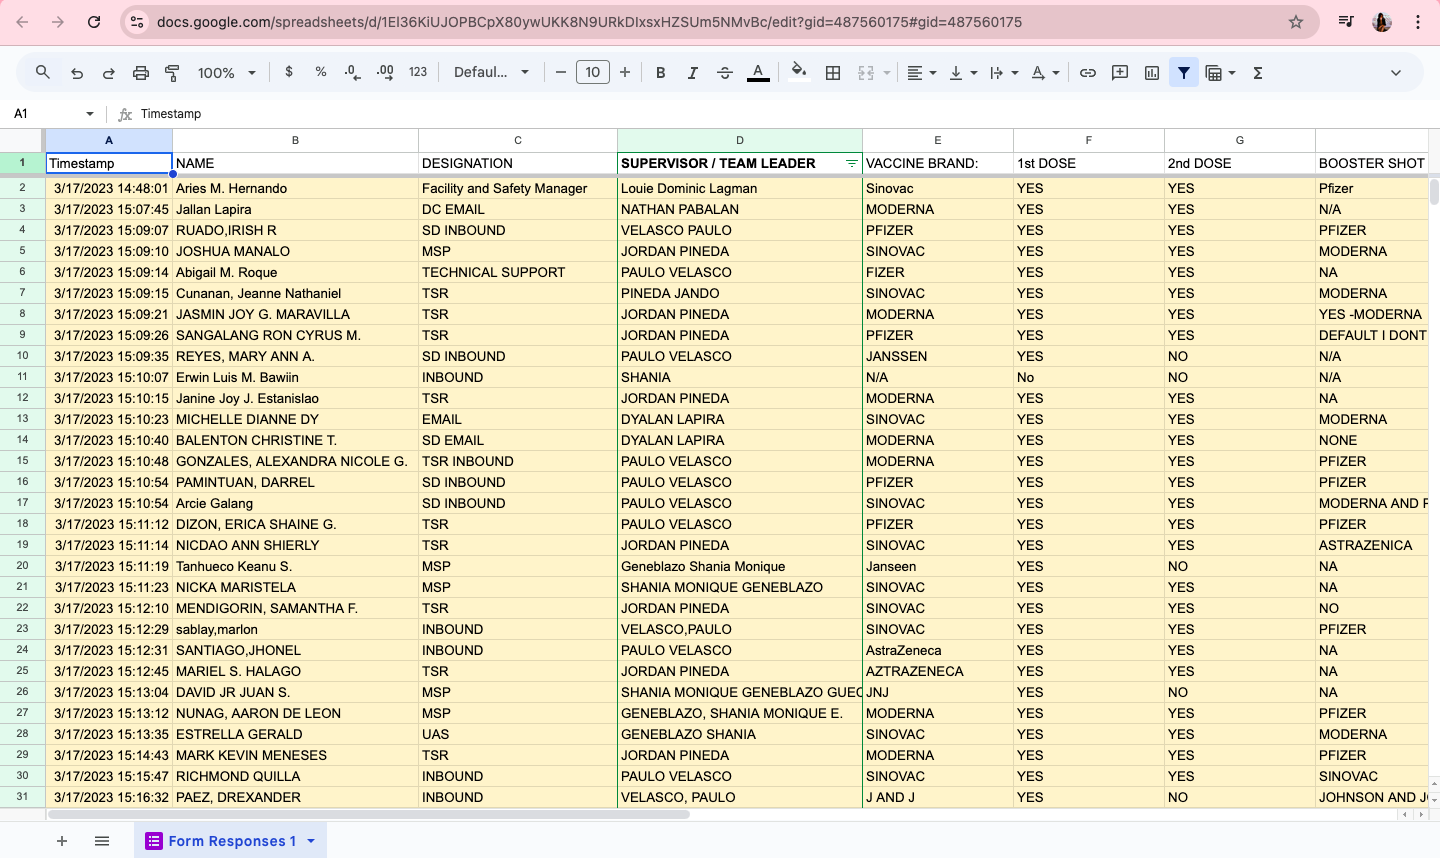Select row 10 header
This screenshot has width=1440, height=858.
(22, 356)
